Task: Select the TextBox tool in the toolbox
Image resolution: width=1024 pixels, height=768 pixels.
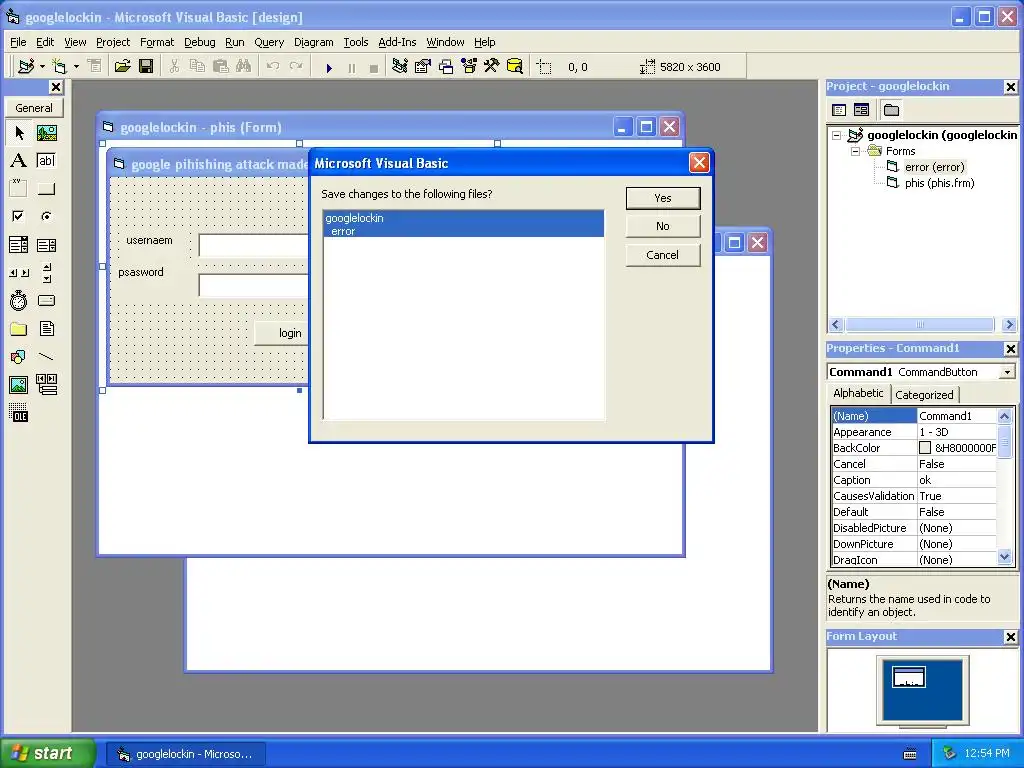Action: tap(46, 161)
